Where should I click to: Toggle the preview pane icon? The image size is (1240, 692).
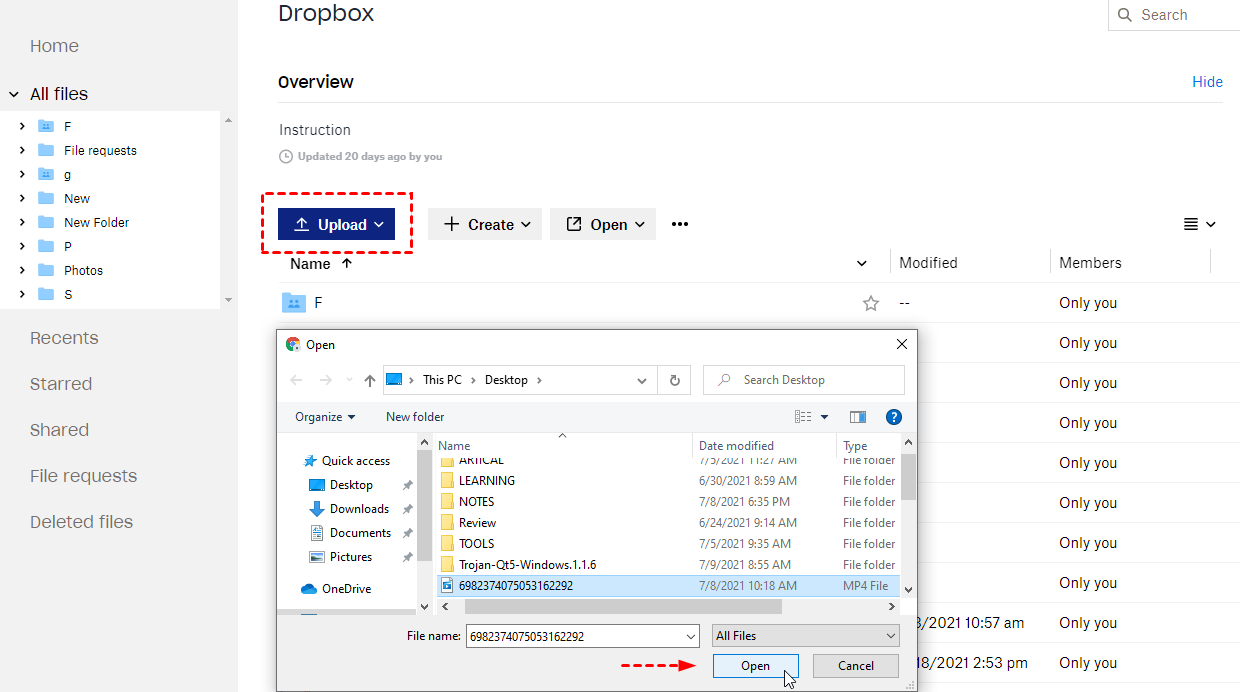point(858,417)
